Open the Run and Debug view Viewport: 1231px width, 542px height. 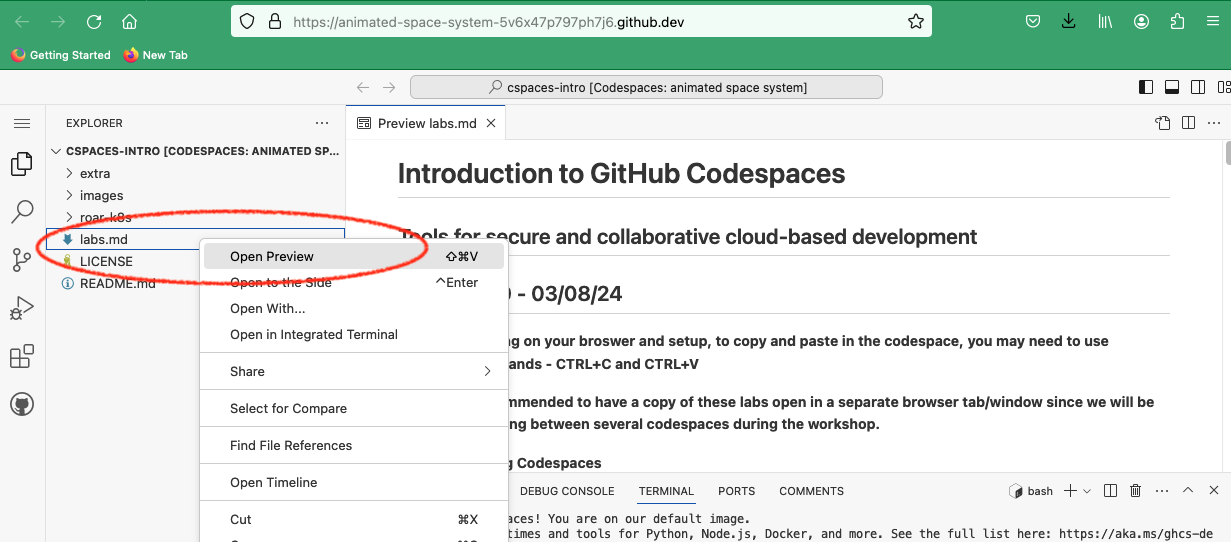[x=22, y=308]
